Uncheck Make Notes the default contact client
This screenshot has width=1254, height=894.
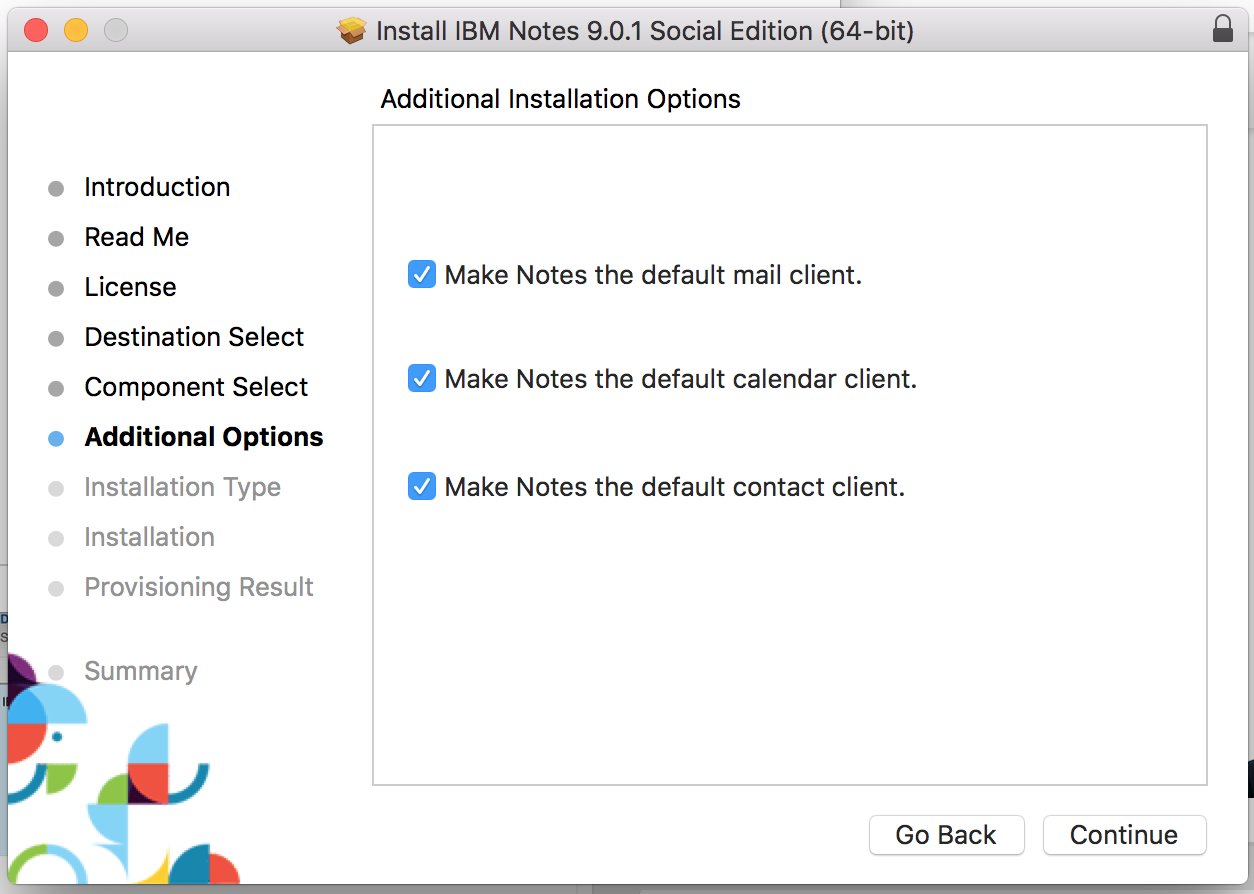coord(422,486)
